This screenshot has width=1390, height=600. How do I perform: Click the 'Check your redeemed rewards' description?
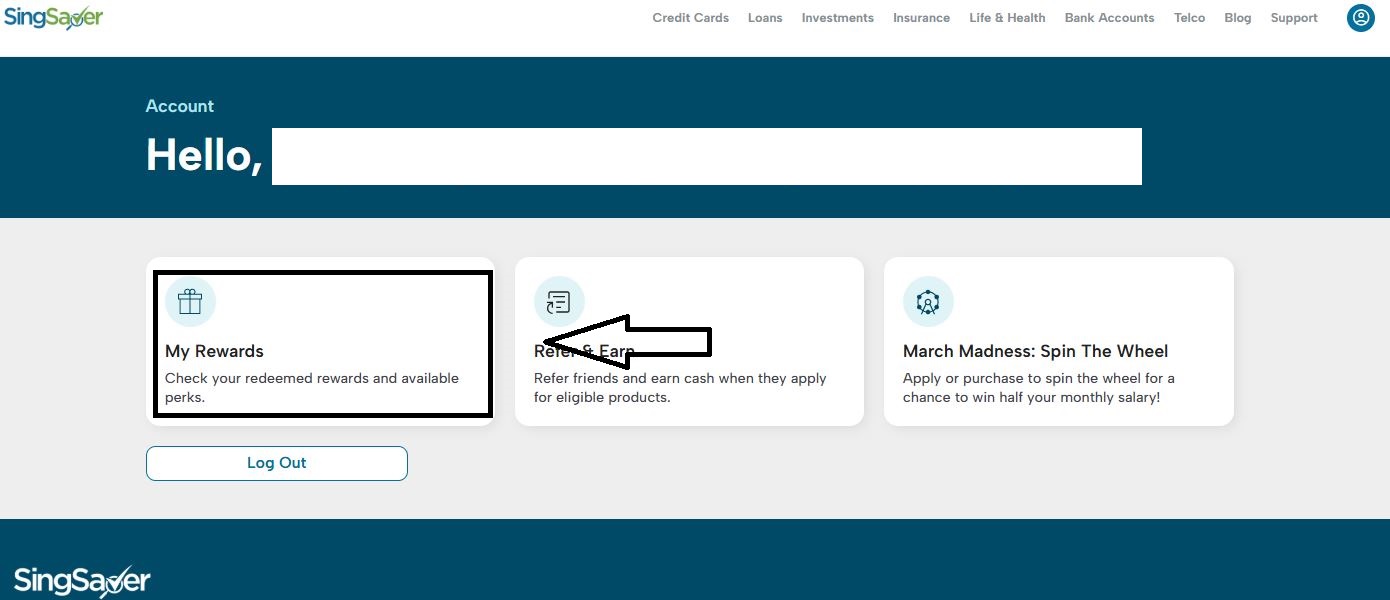click(312, 388)
